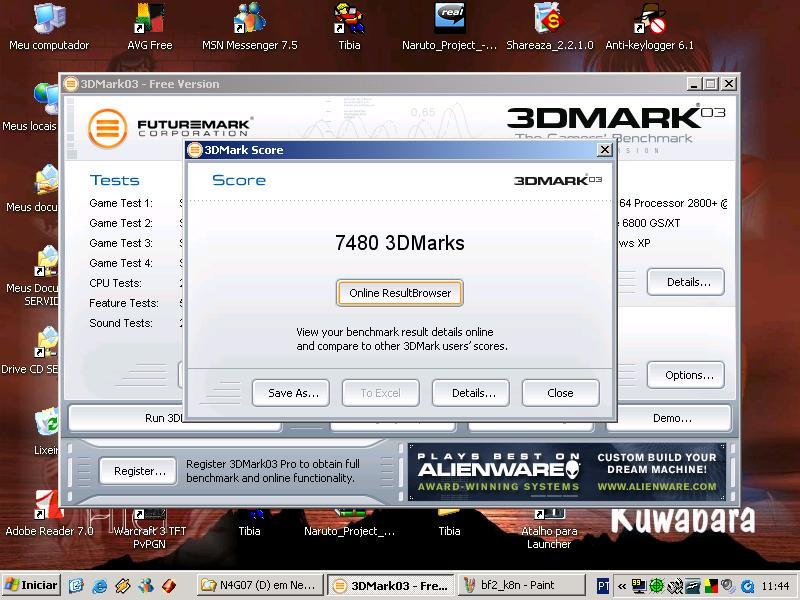Open the Iniciar start menu
Viewport: 800px width, 600px height.
(31, 585)
